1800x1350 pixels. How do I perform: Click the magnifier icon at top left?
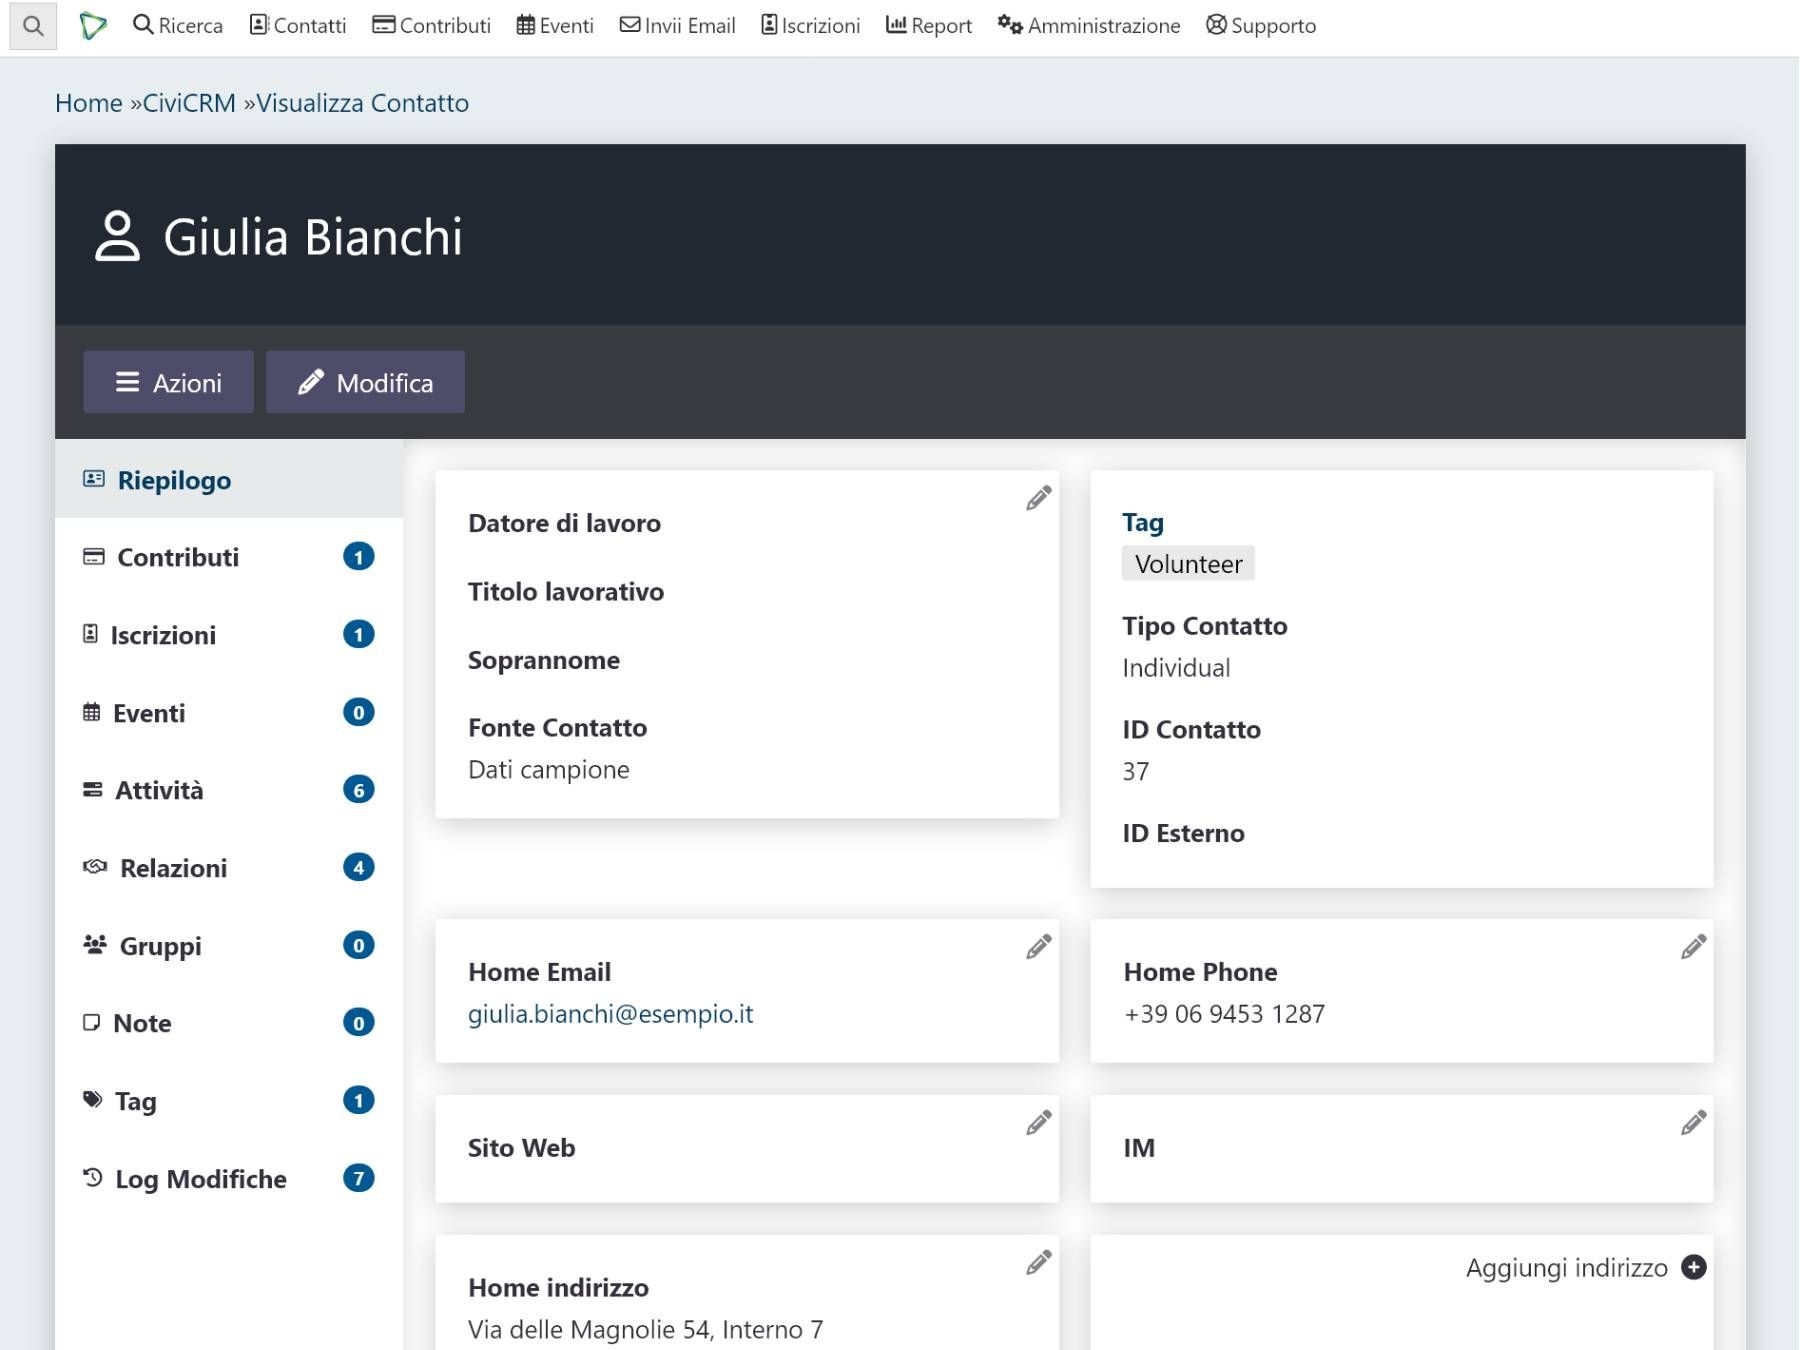coord(33,25)
